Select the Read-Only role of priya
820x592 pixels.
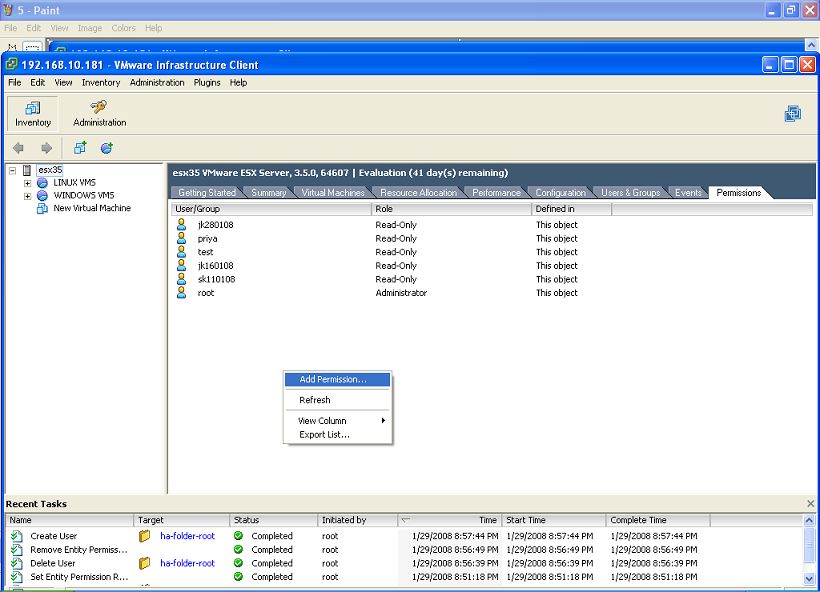[396, 238]
